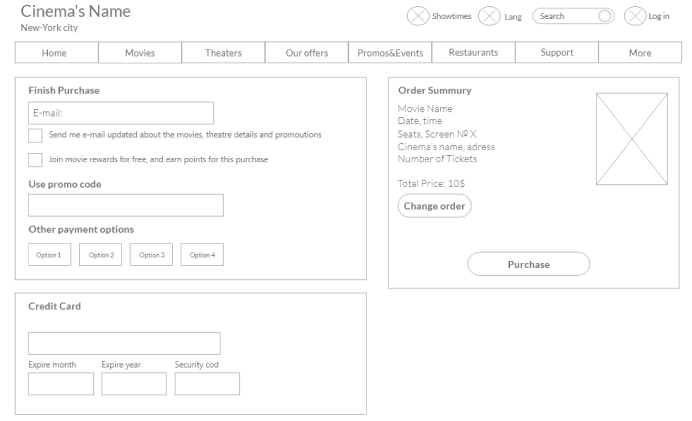Choose payment Option 3
Viewport: 692px width, 421px height.
click(x=151, y=255)
